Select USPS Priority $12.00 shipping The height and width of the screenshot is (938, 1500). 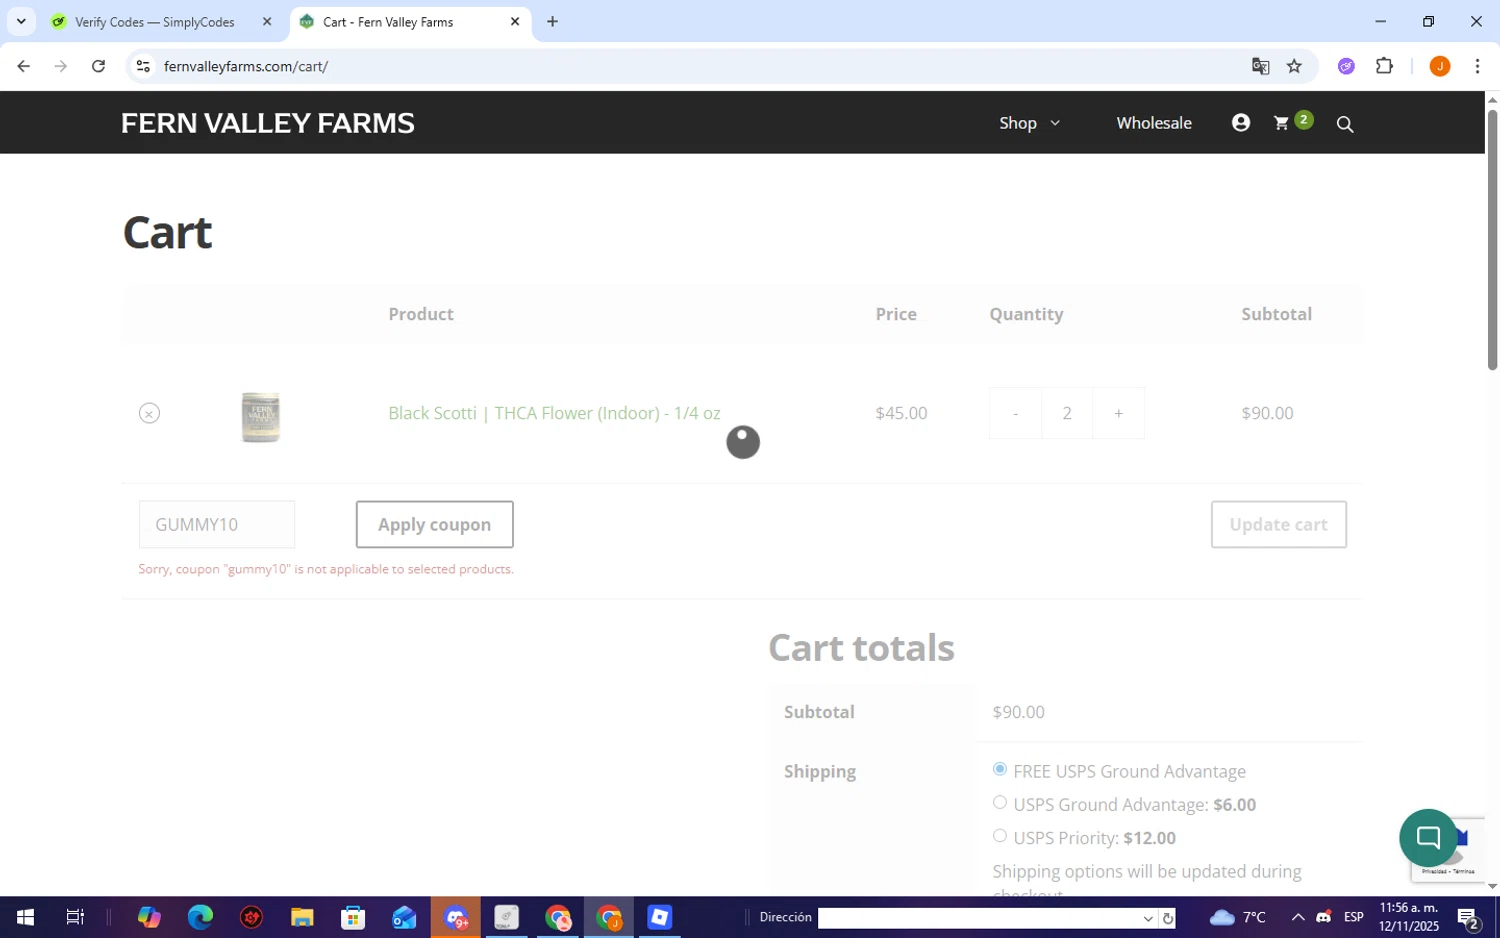1000,835
